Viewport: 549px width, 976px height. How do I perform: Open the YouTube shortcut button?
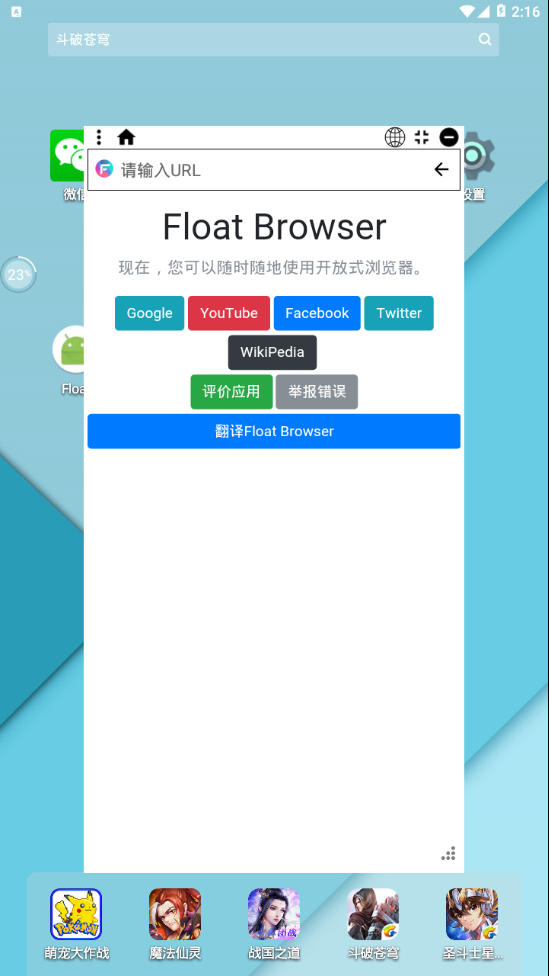(229, 313)
